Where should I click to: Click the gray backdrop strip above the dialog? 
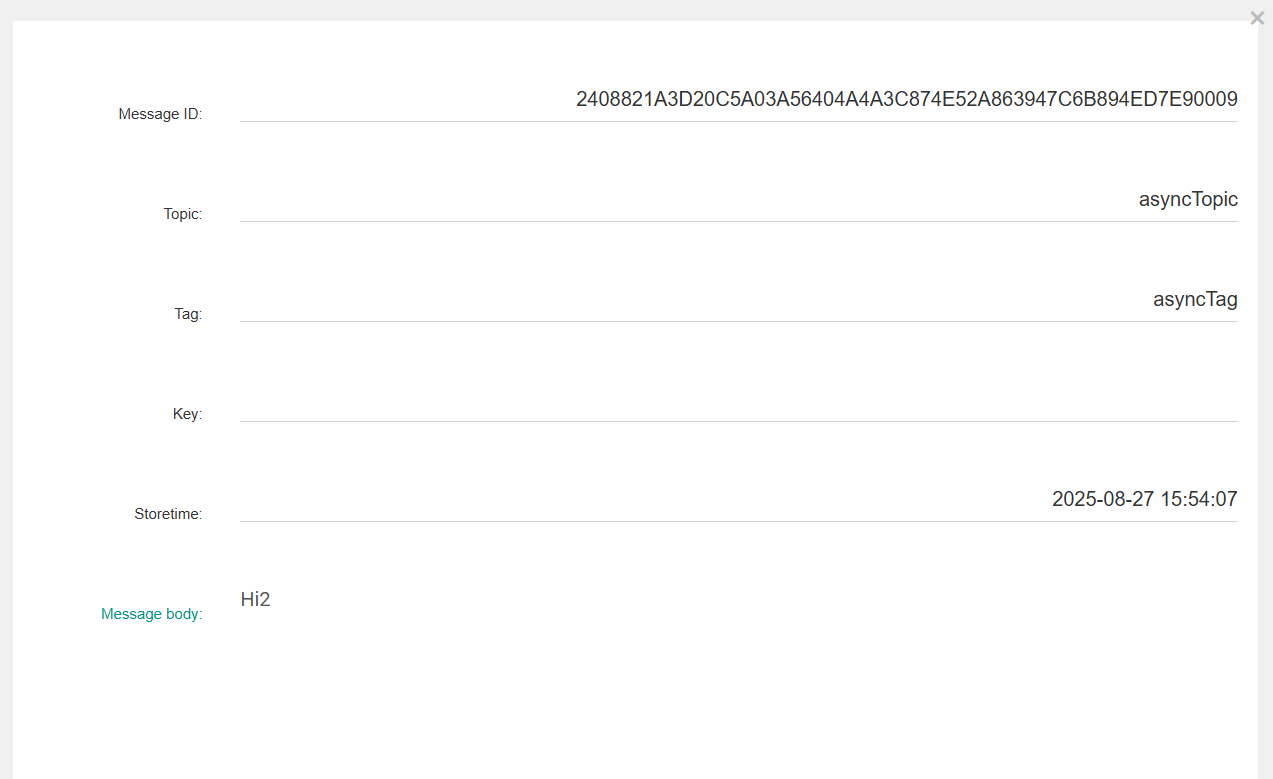click(x=600, y=9)
